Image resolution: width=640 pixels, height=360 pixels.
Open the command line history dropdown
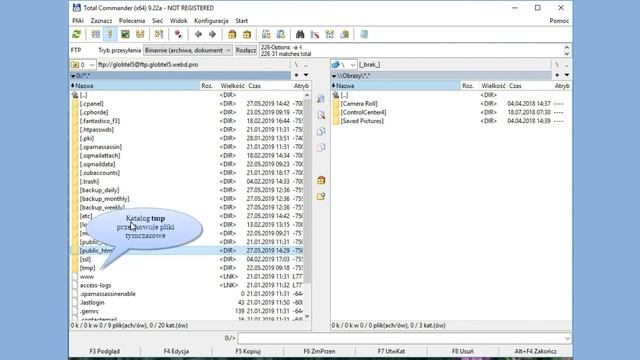coord(567,338)
